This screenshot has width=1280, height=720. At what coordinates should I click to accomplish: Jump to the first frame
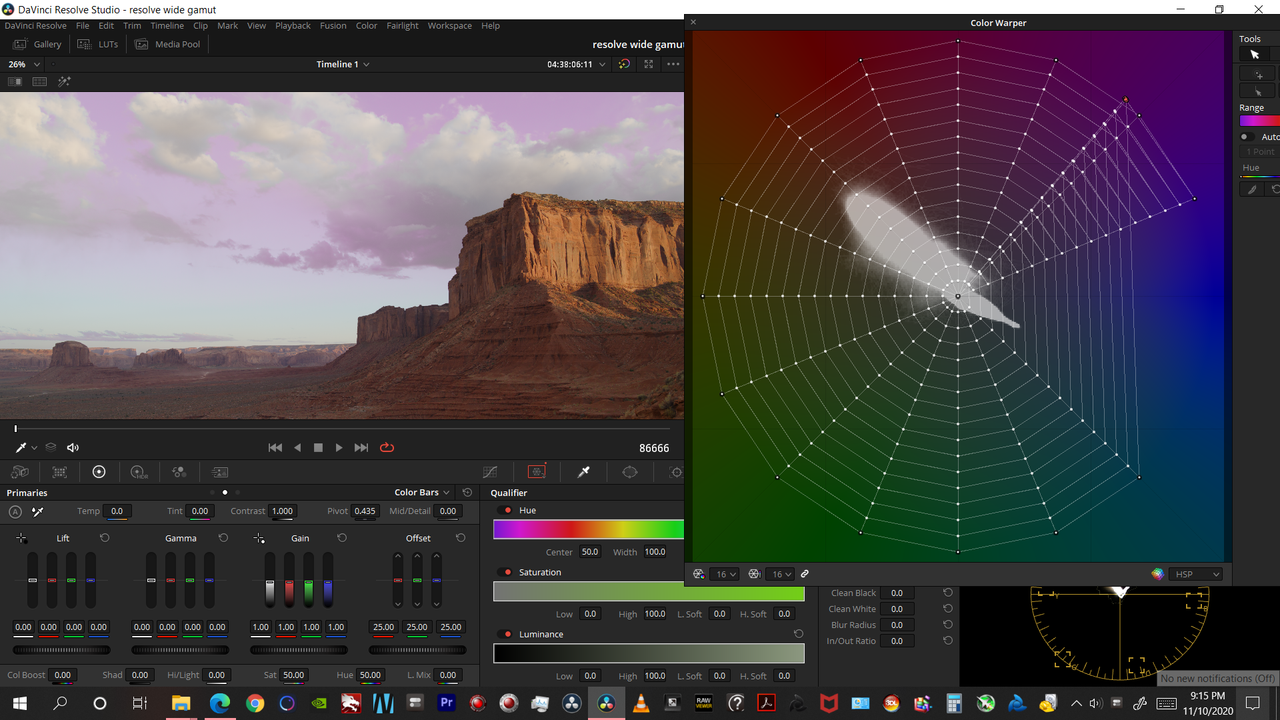pos(275,448)
